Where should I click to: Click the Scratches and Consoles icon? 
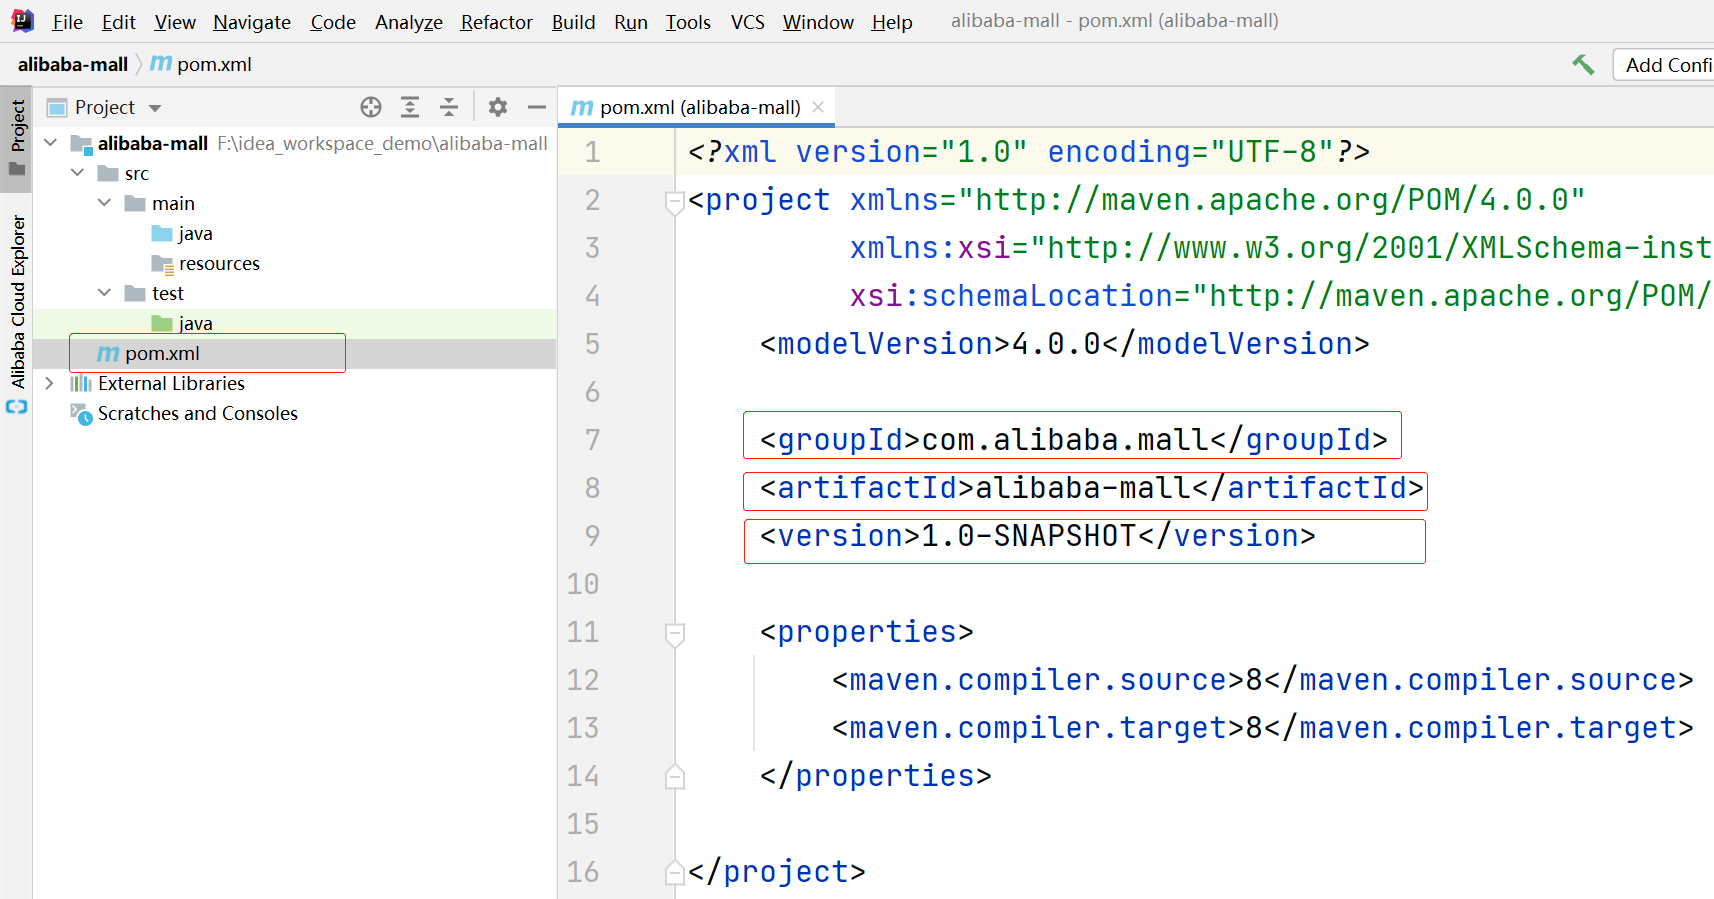pyautogui.click(x=81, y=413)
